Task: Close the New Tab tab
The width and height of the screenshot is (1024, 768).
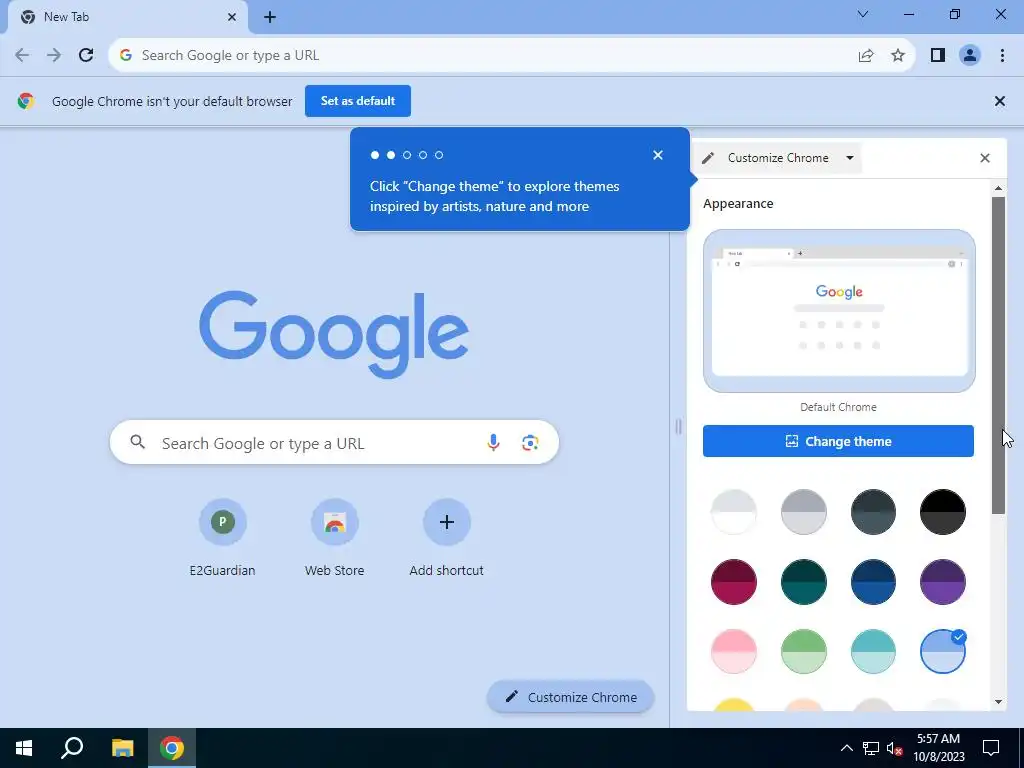Action: click(232, 17)
